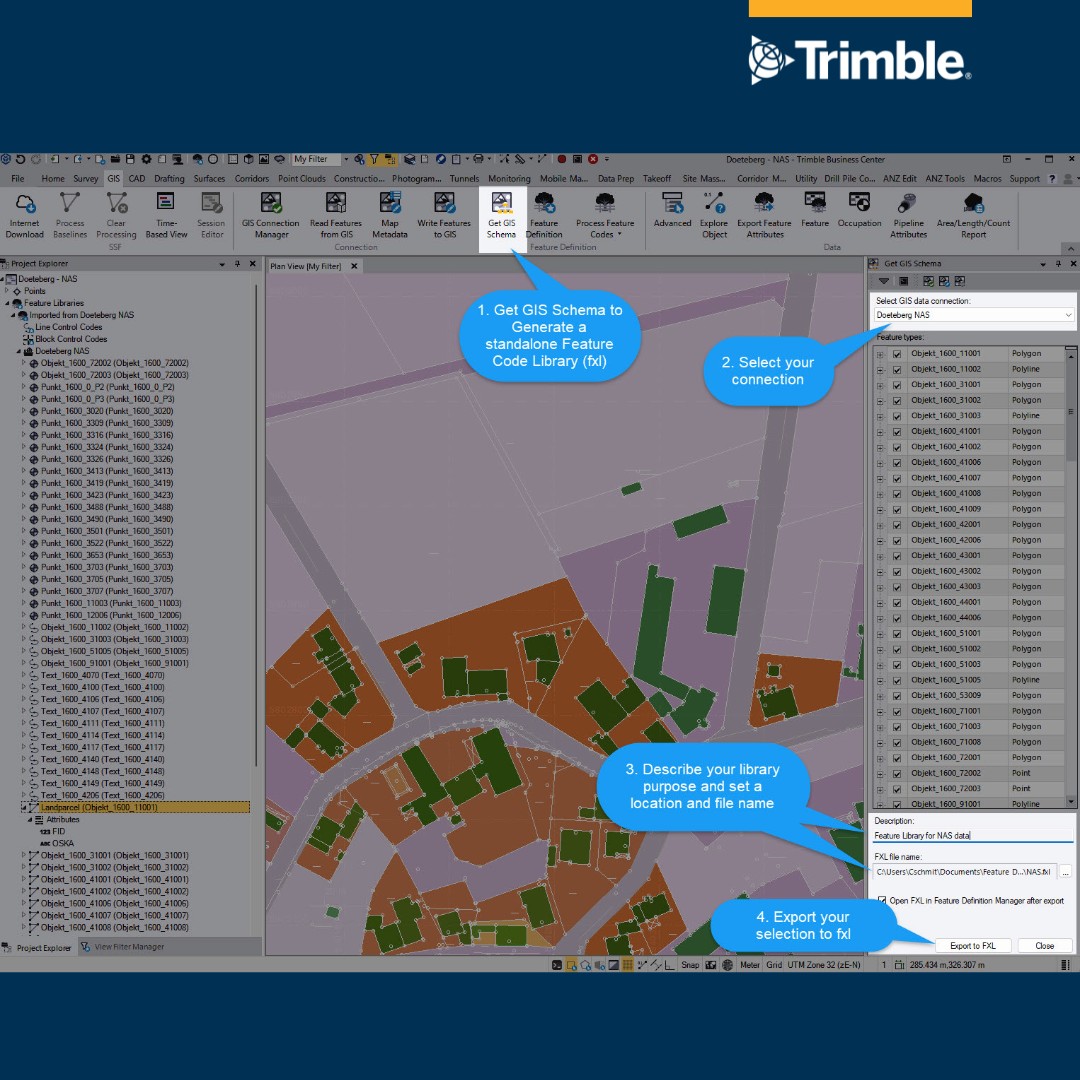Expand the Points node in Project Explorer

7,291
